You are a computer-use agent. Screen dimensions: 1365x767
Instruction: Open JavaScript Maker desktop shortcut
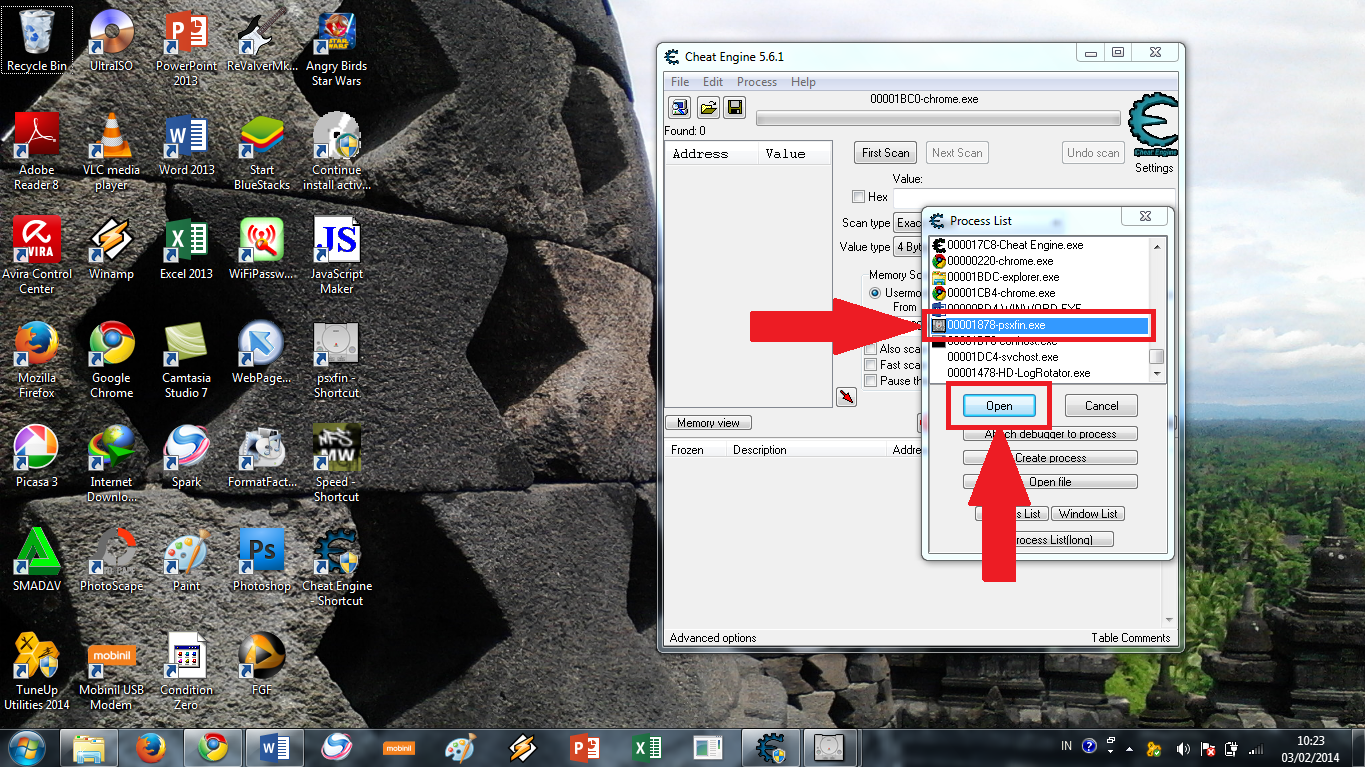click(x=337, y=256)
